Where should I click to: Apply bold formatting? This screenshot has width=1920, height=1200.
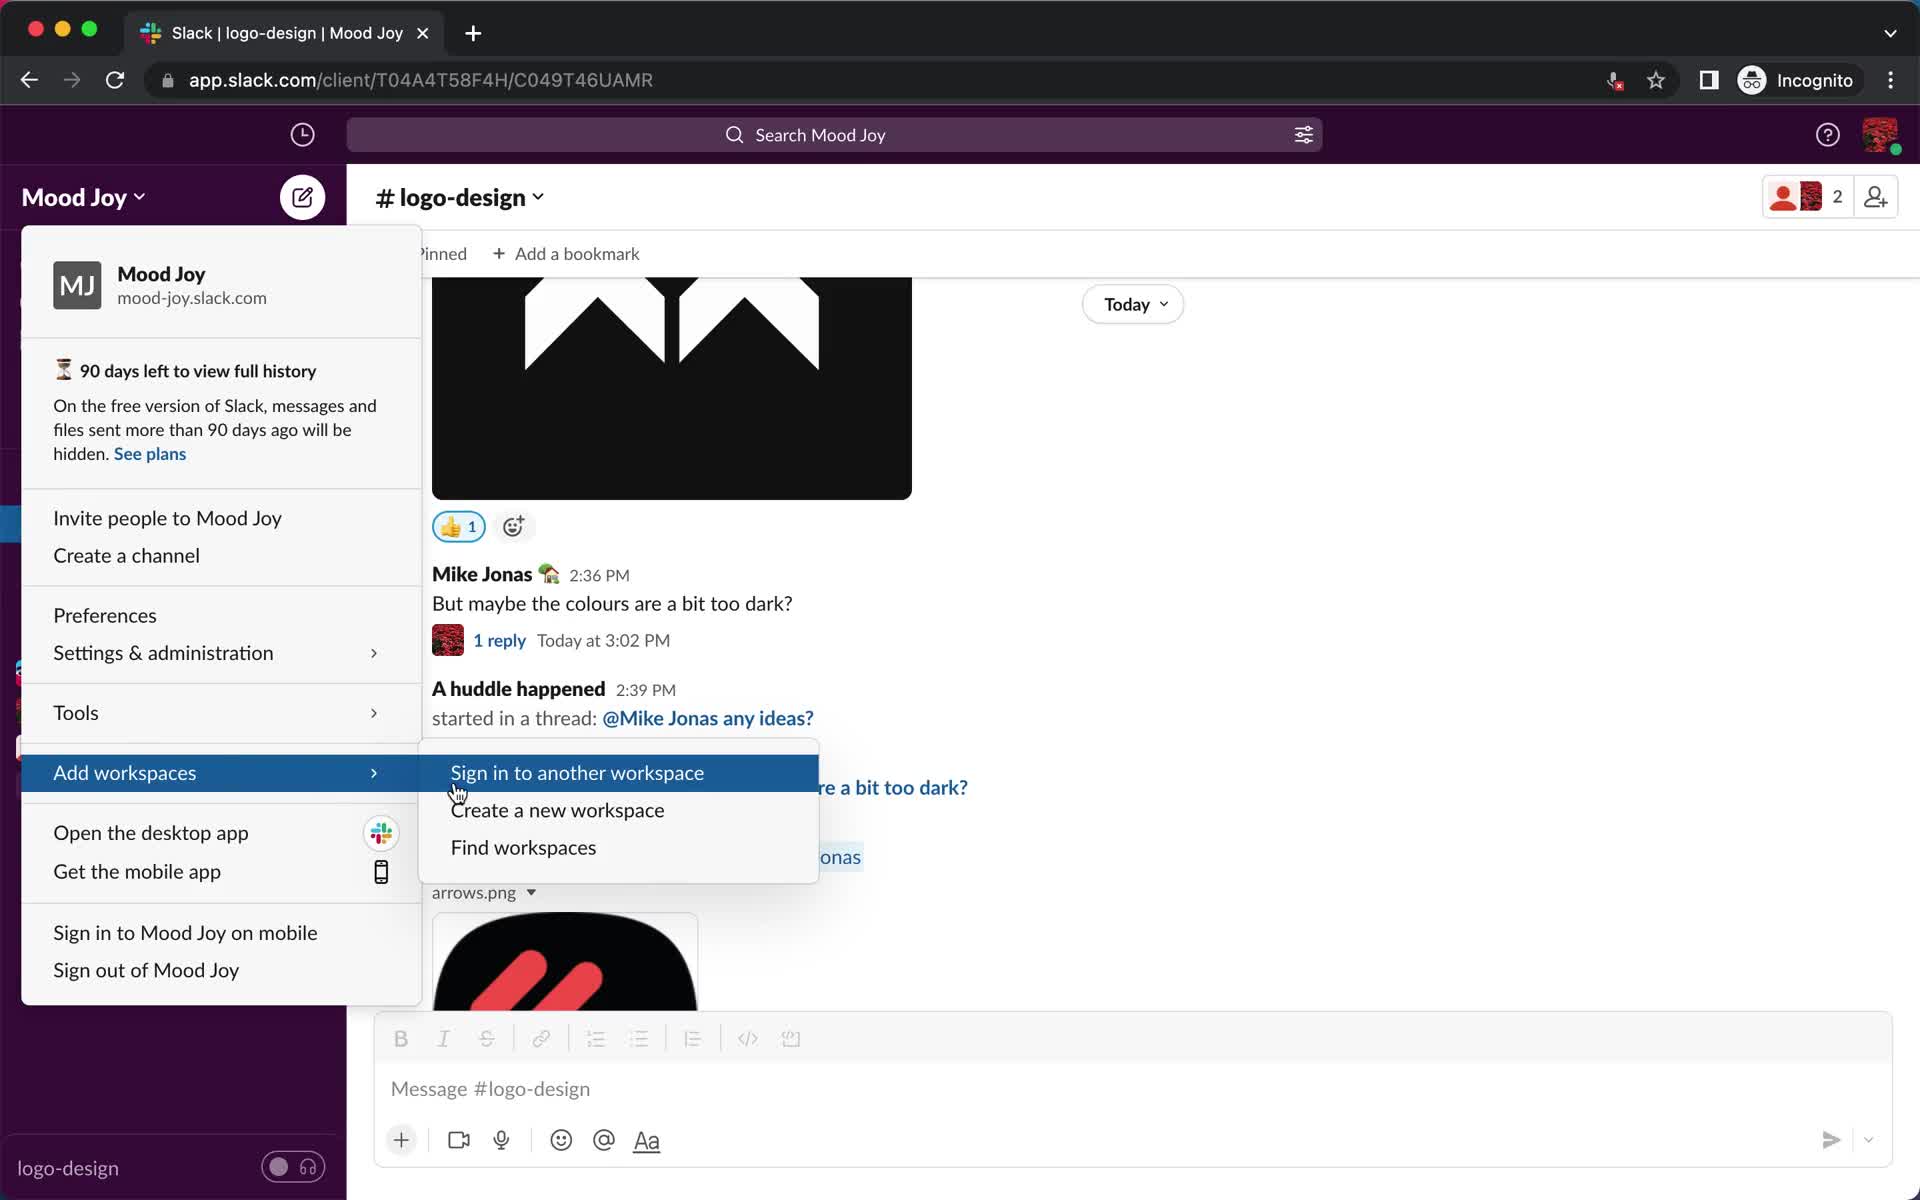point(401,1039)
